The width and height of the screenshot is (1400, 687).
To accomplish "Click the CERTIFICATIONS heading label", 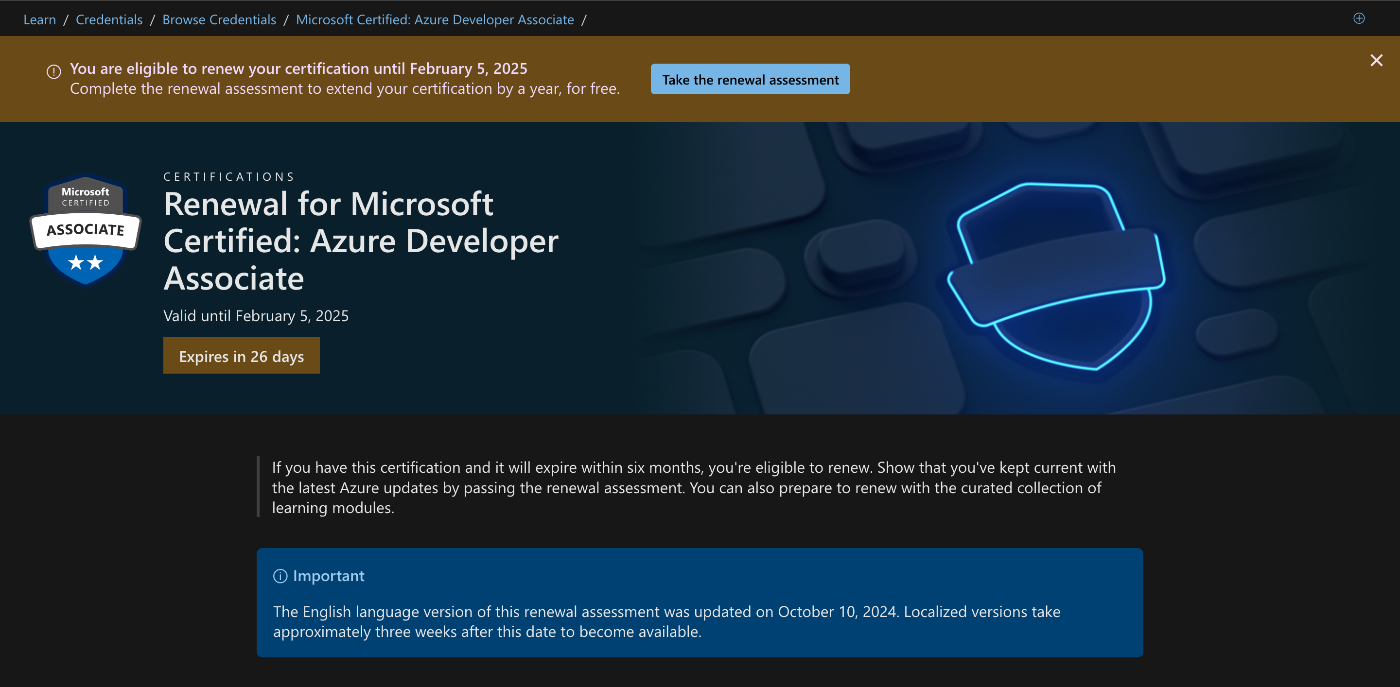I will 229,177.
